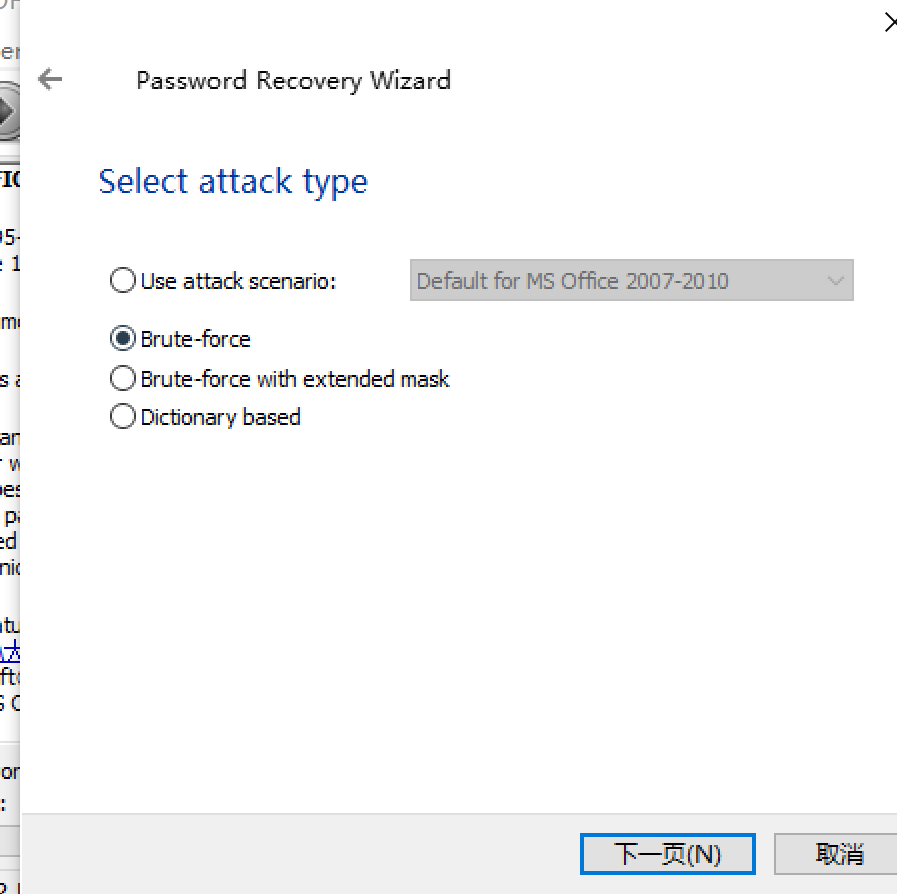The height and width of the screenshot is (894, 897).
Task: Click the Select attack type heading
Action: click(233, 181)
